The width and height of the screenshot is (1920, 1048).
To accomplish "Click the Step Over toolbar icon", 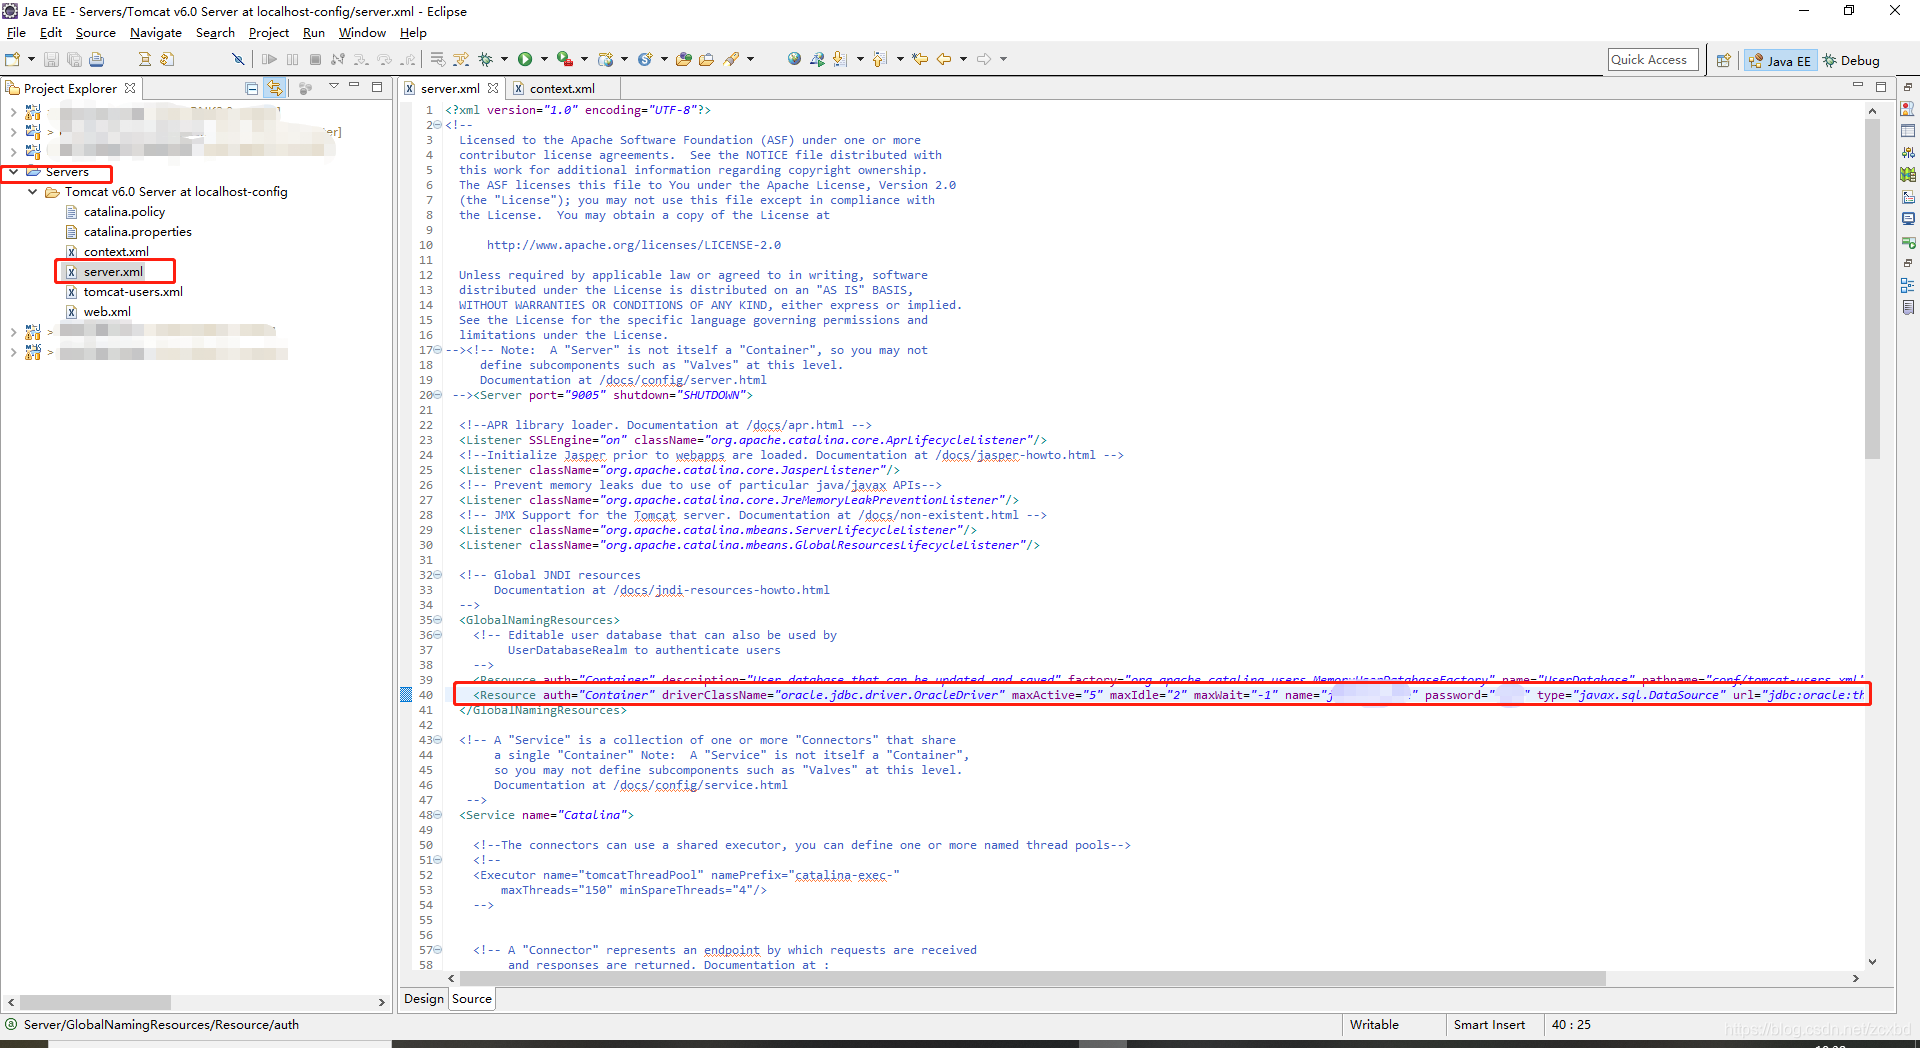I will point(384,59).
